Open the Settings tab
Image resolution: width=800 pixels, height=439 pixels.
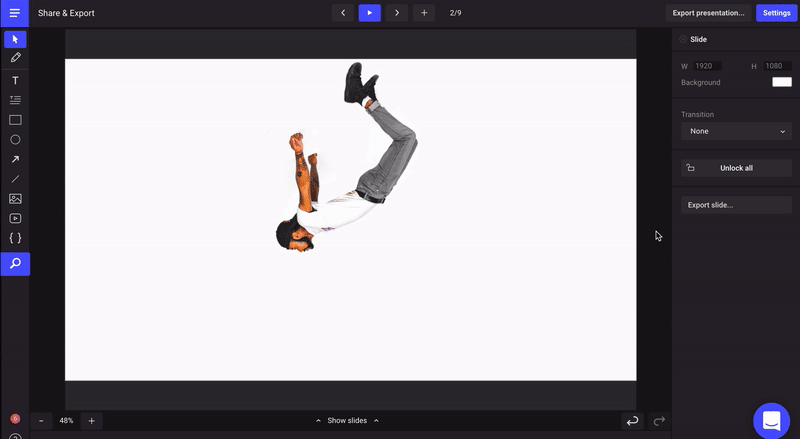[x=776, y=13]
